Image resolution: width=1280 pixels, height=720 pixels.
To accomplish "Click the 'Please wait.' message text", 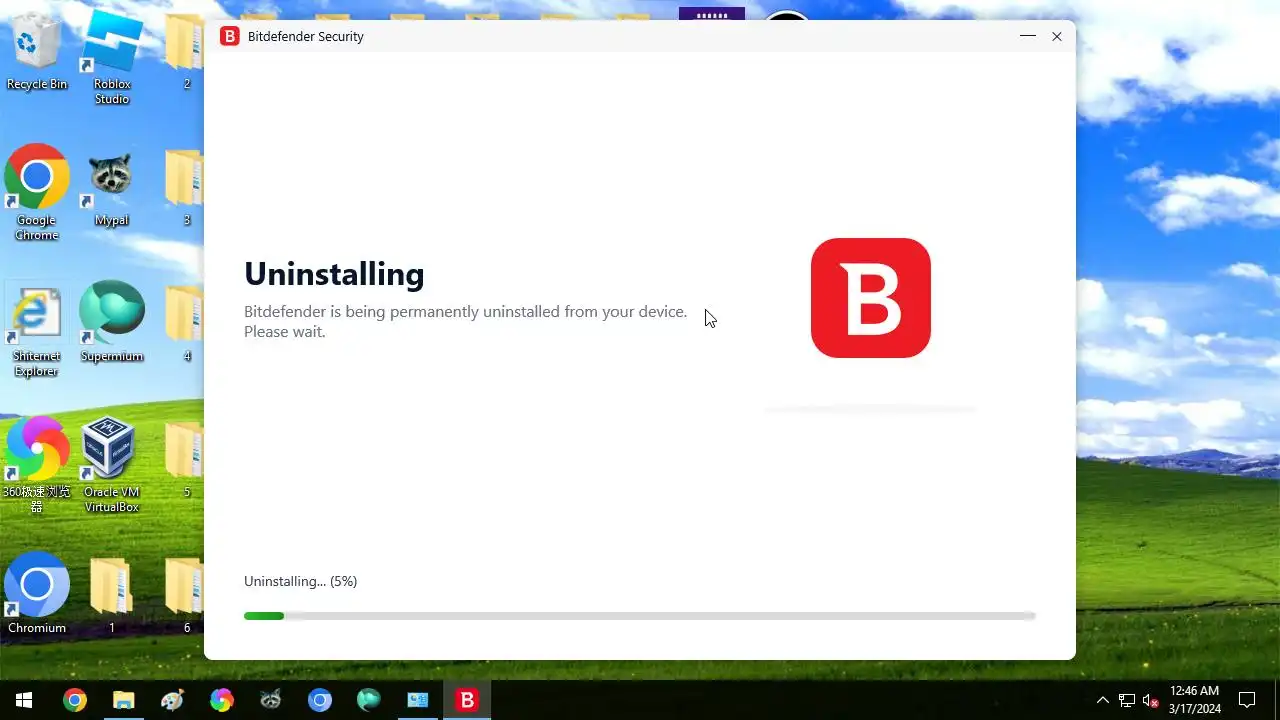I will click(x=285, y=332).
